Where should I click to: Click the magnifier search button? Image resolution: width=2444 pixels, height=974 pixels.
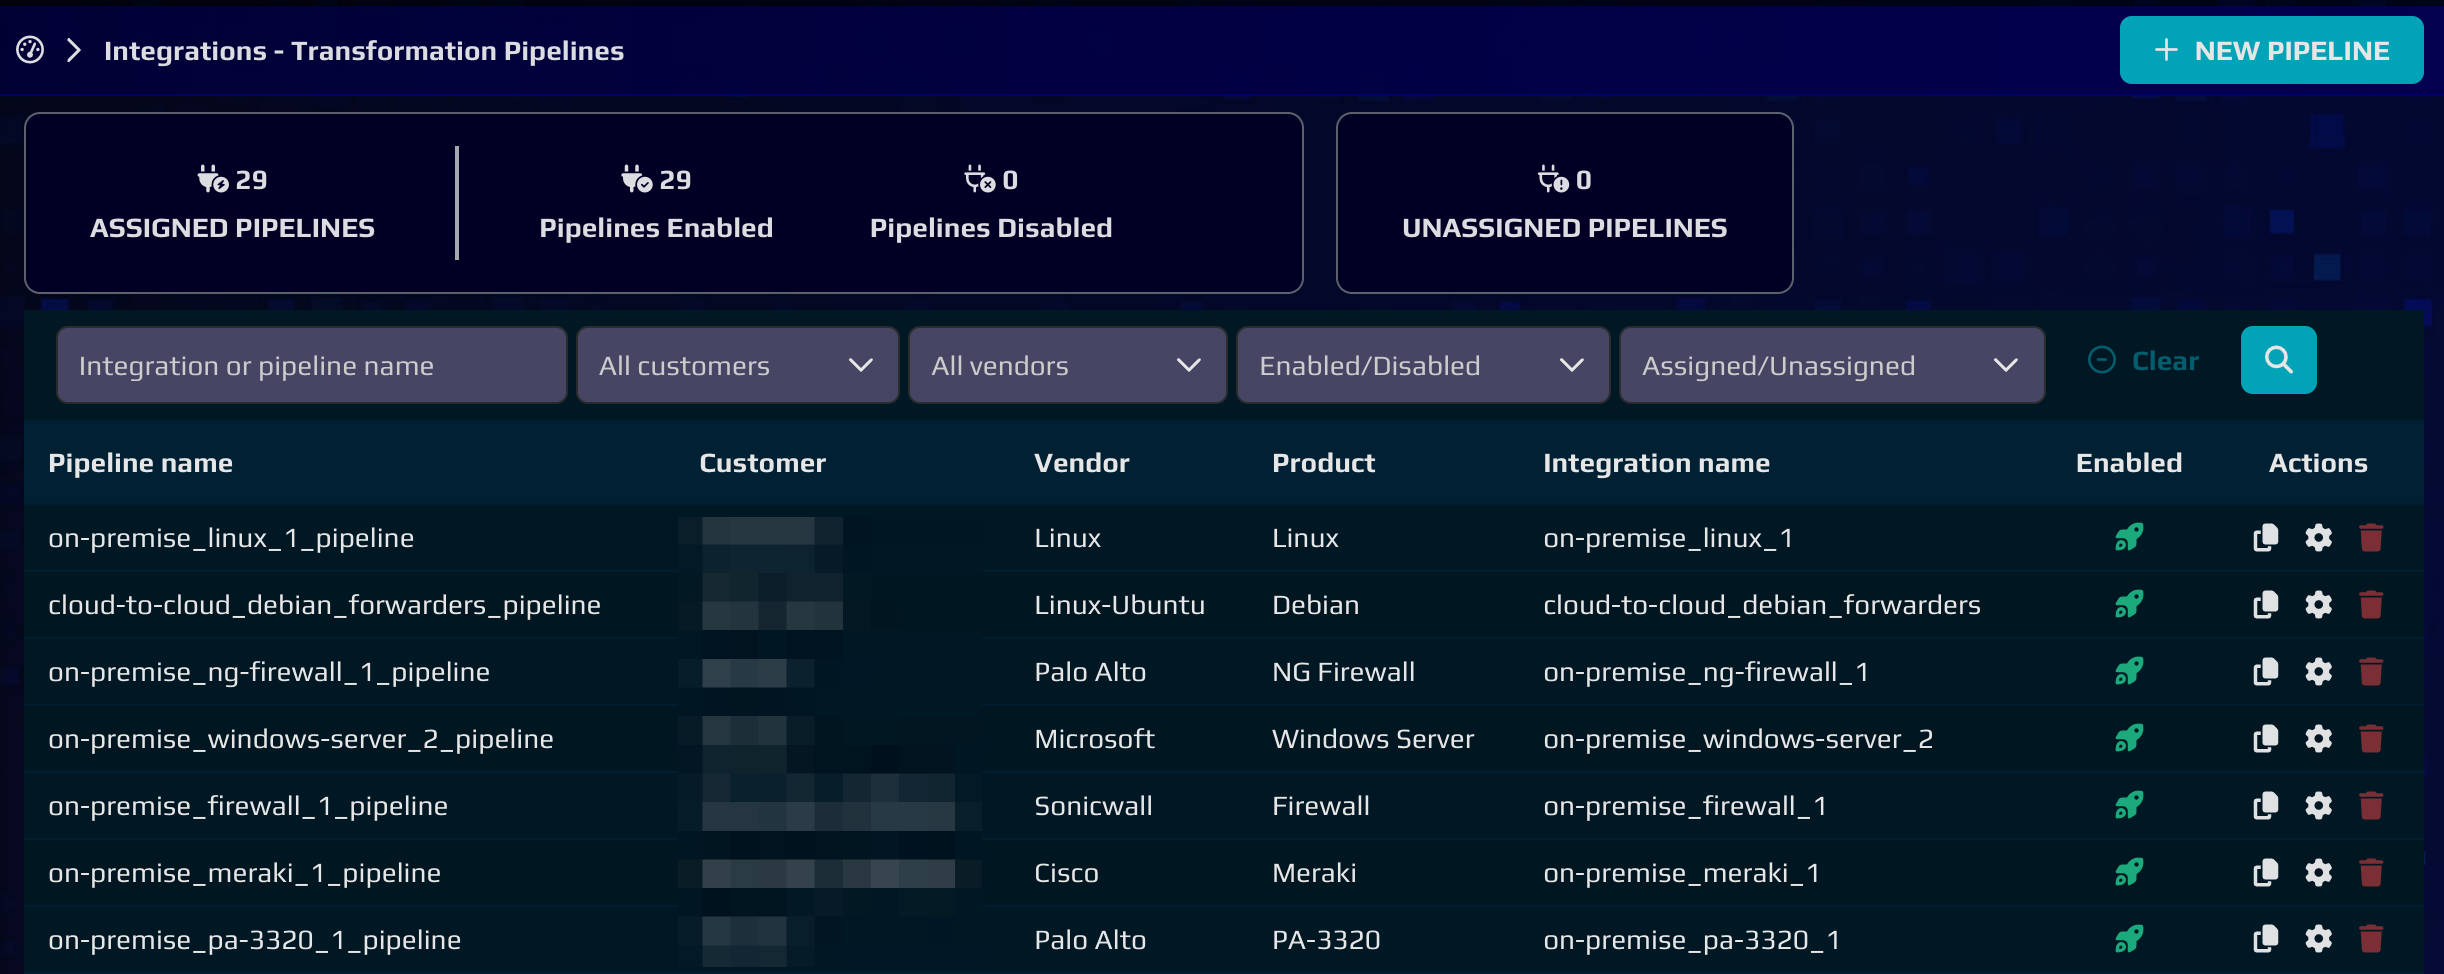[2278, 360]
